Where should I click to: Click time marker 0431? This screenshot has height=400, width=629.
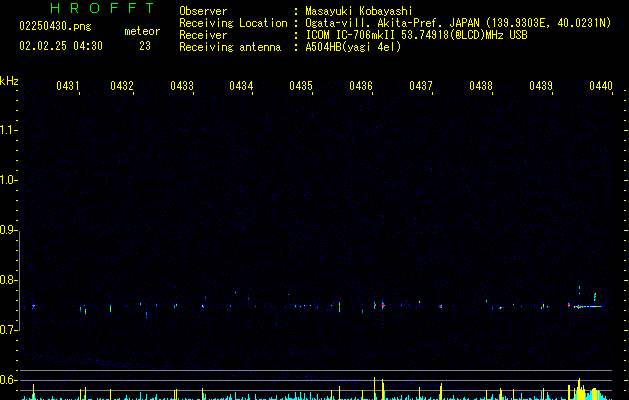pyautogui.click(x=68, y=85)
